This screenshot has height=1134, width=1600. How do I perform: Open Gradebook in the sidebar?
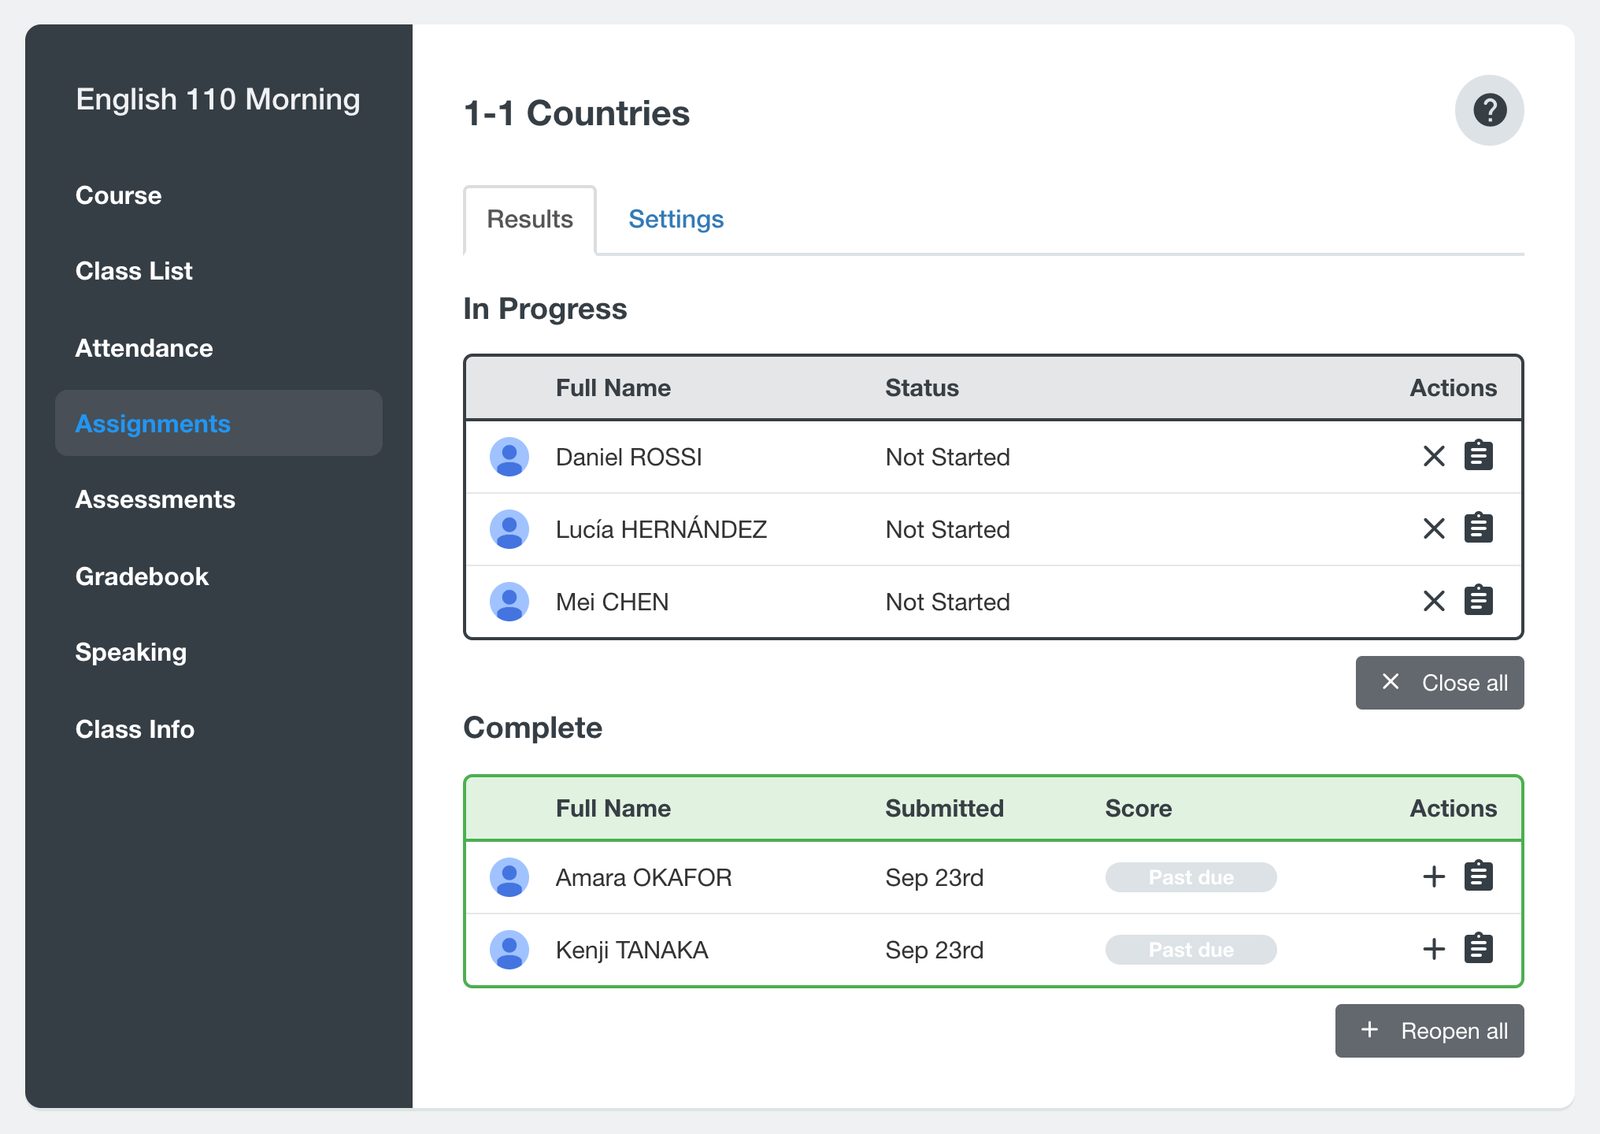(142, 577)
